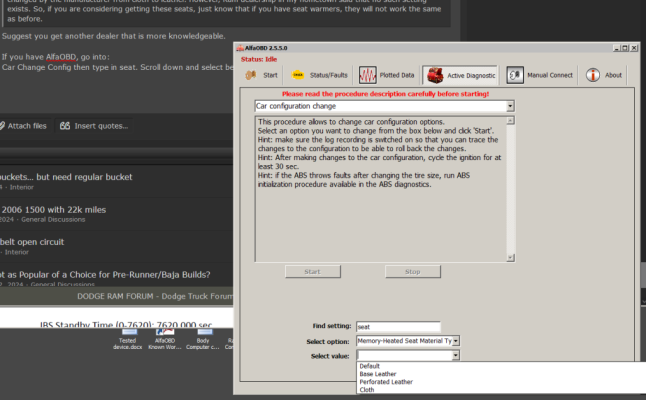
Task: Choose Base Leather from the list
Action: (x=378, y=374)
